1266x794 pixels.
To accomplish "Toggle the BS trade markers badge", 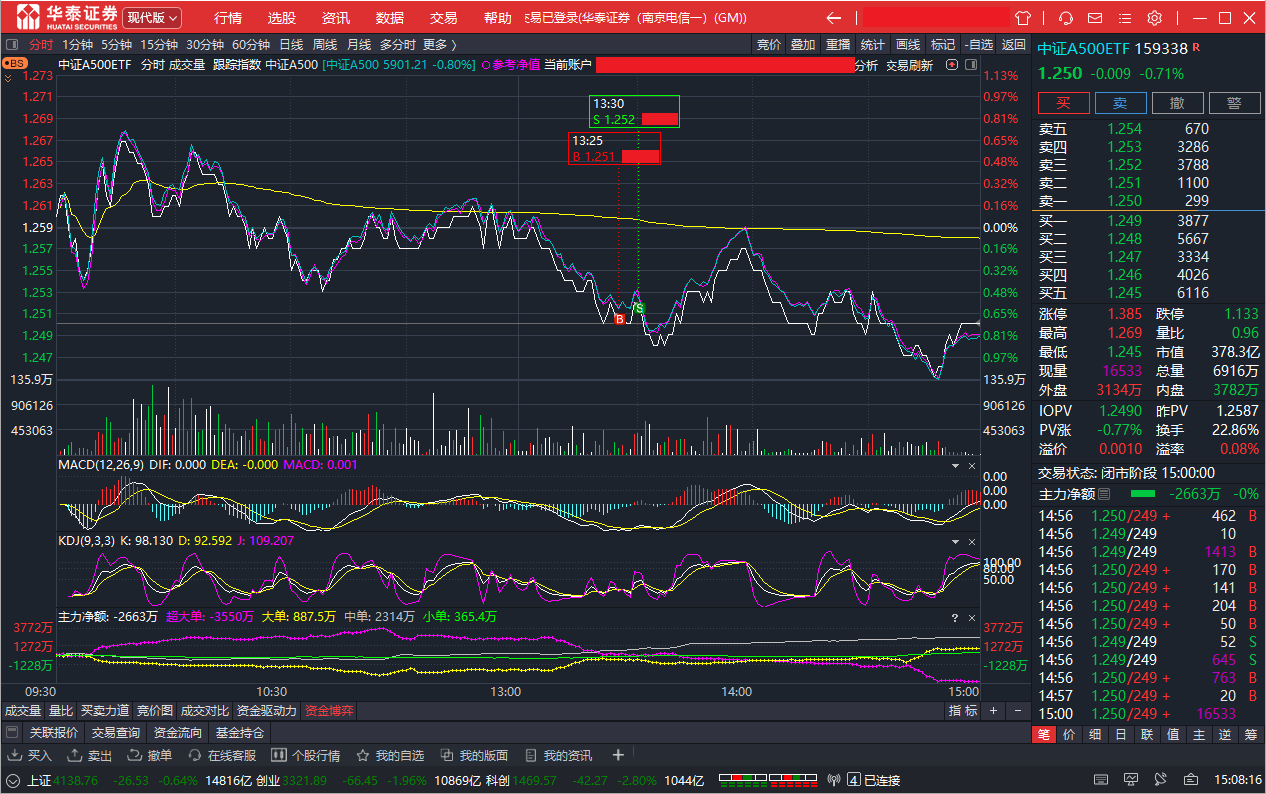I will pyautogui.click(x=15, y=64).
